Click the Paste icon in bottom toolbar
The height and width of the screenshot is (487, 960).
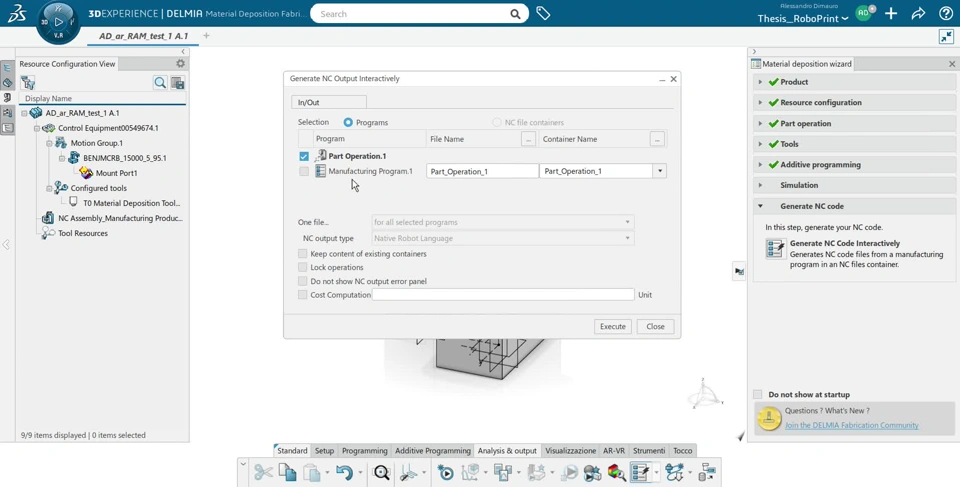click(x=312, y=472)
